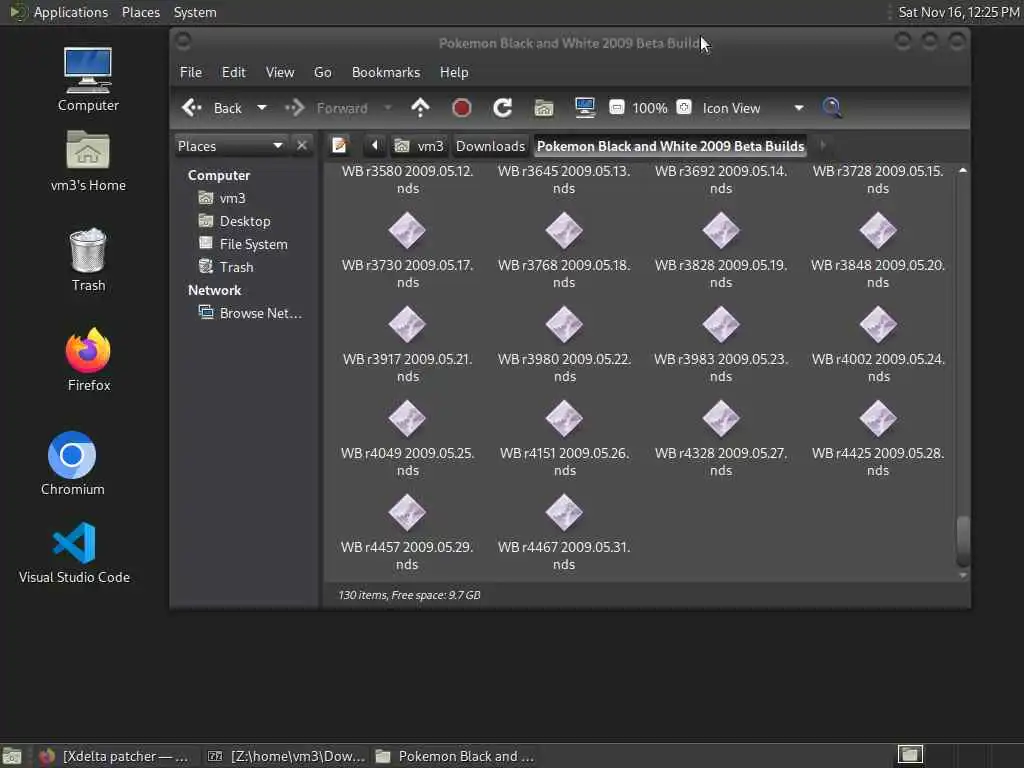Reload the current folder view
1024x768 pixels.
click(x=502, y=108)
